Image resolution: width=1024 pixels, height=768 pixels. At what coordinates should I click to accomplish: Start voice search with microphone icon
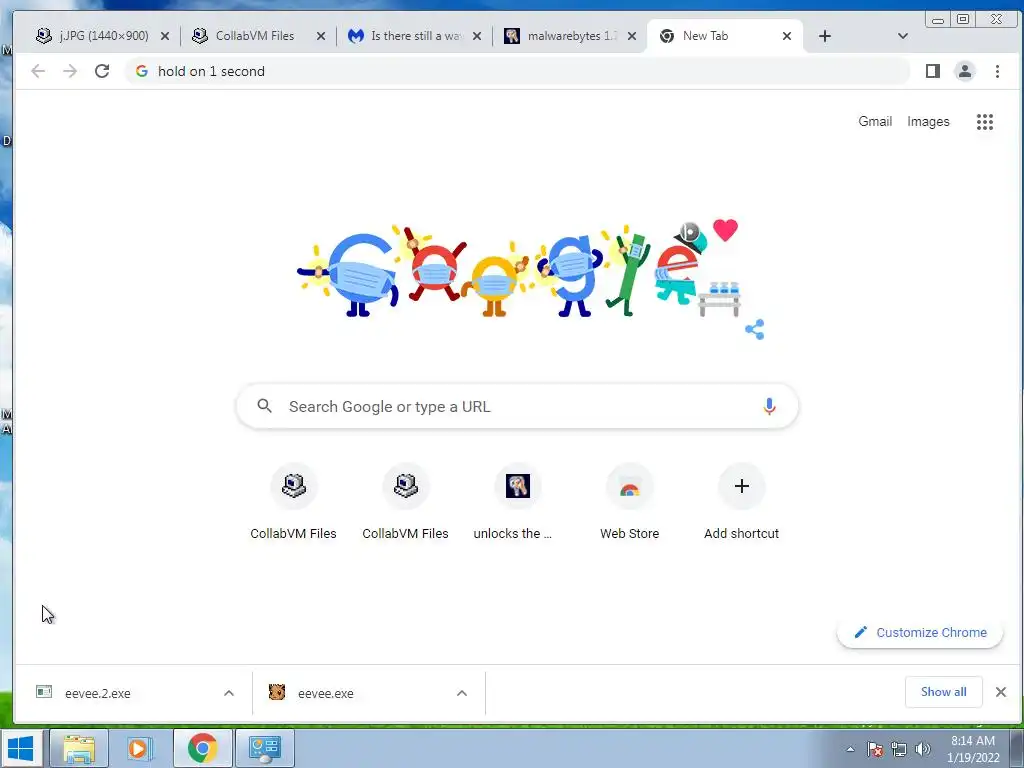[x=769, y=406]
